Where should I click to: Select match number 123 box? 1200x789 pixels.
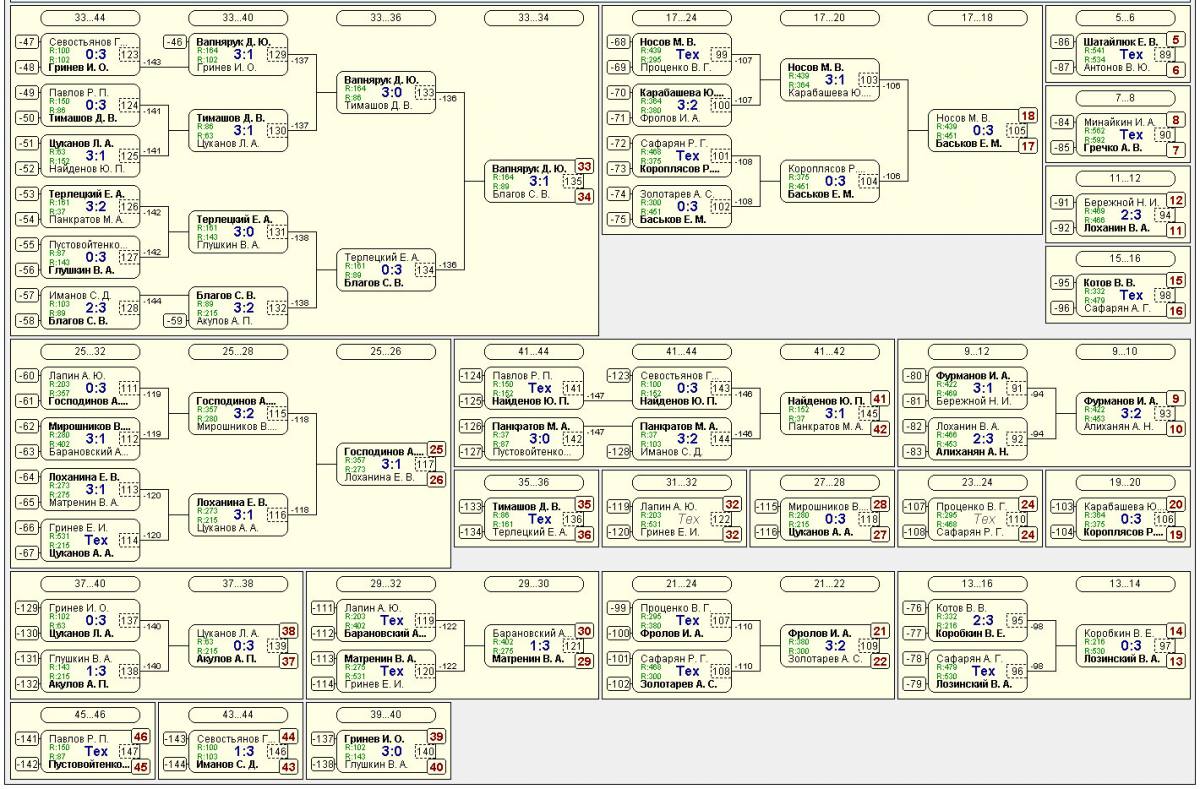(129, 55)
